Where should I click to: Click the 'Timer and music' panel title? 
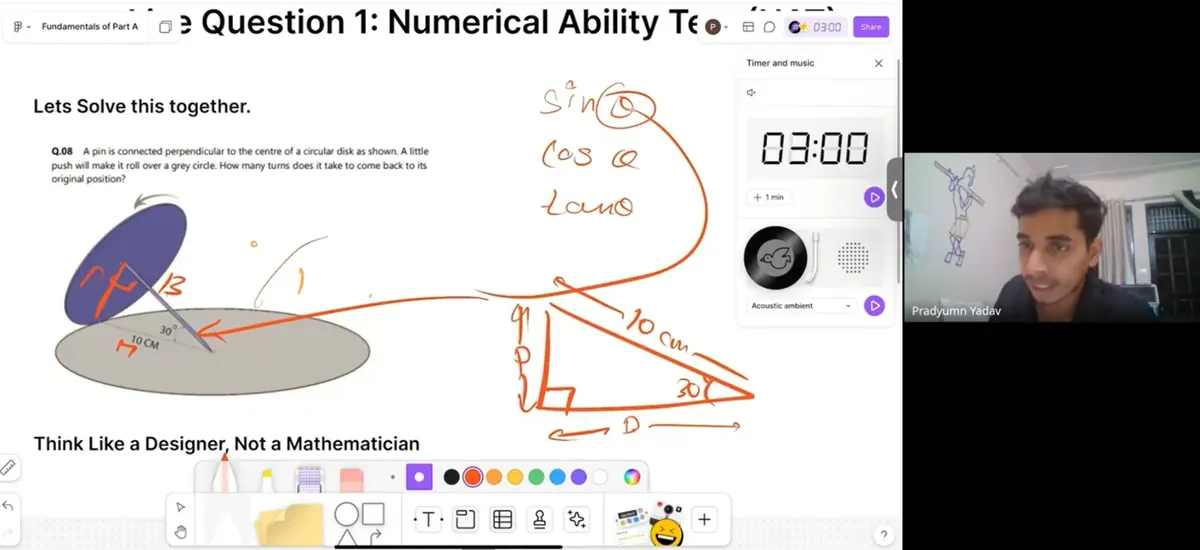pyautogui.click(x=780, y=63)
